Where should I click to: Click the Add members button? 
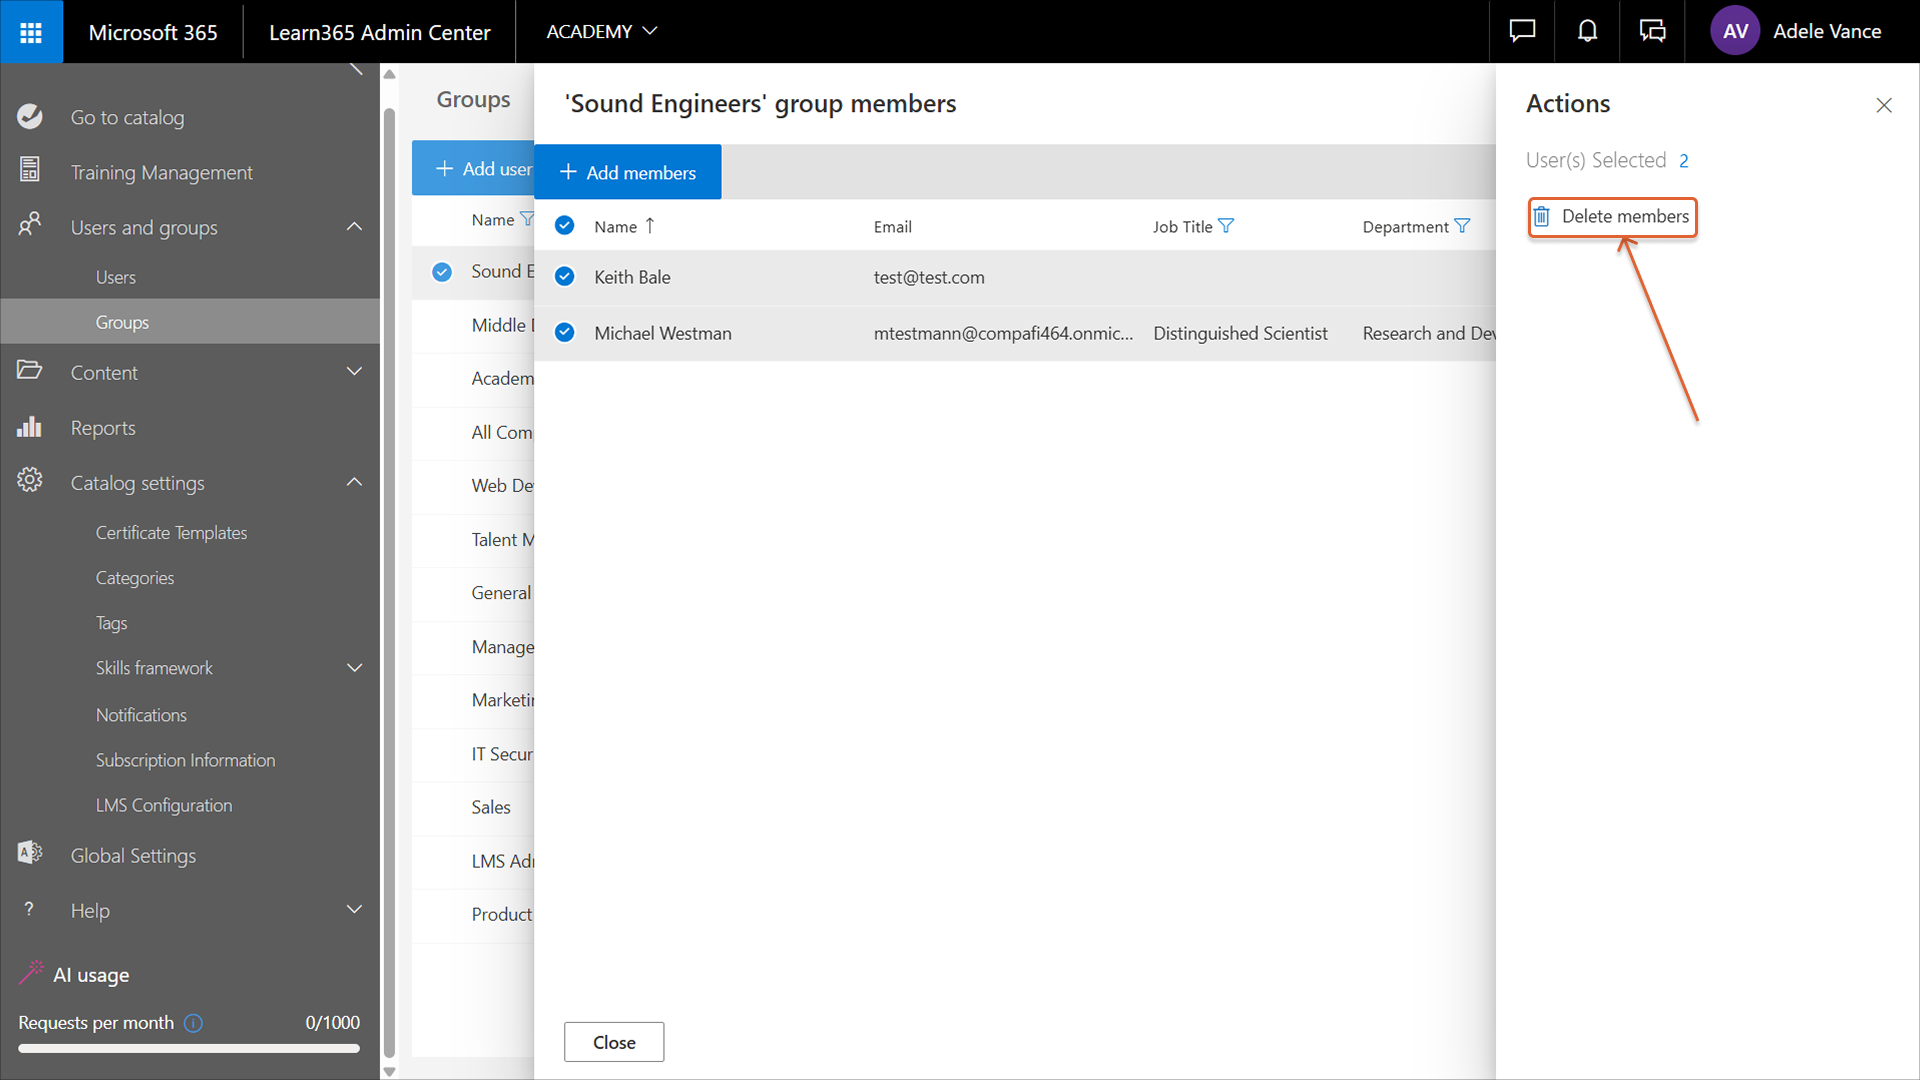627,172
